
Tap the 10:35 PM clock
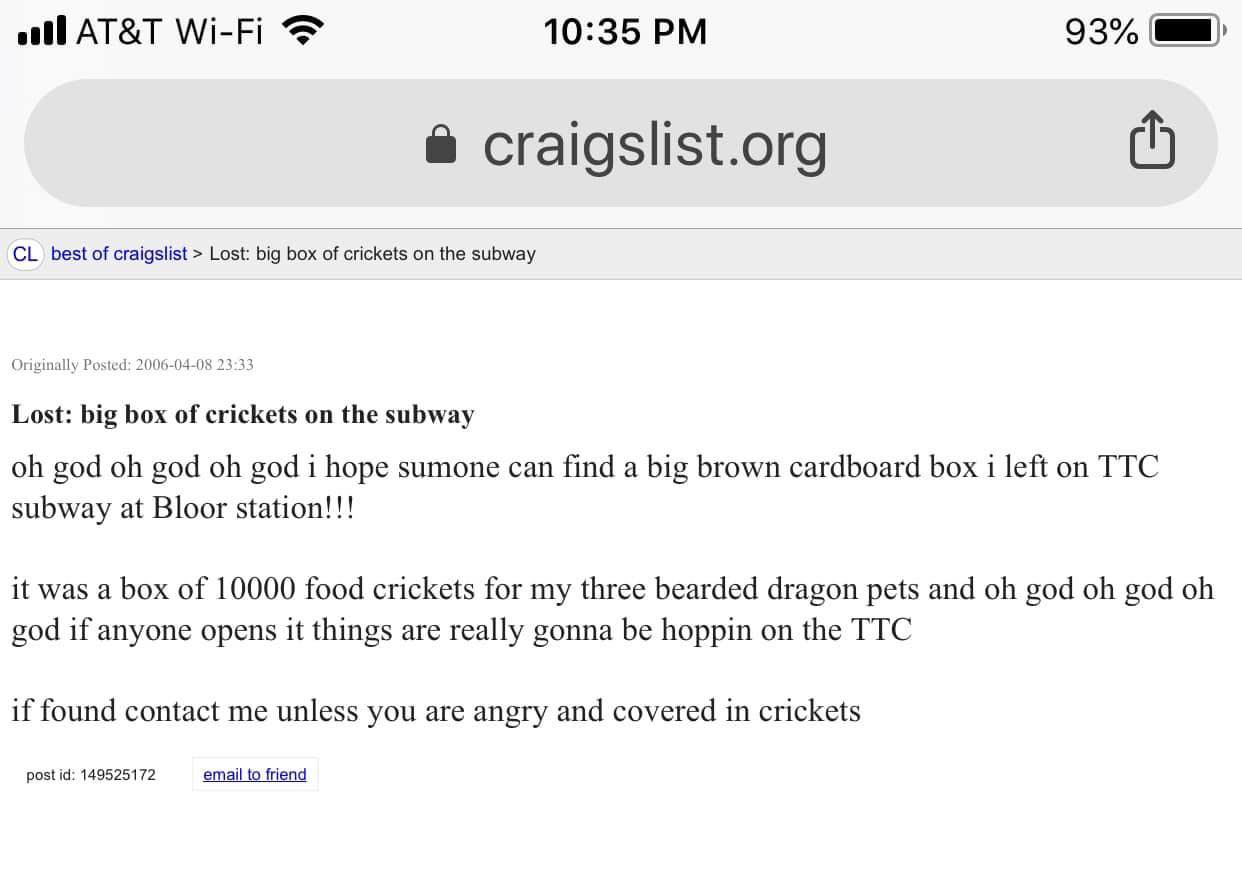tap(625, 32)
